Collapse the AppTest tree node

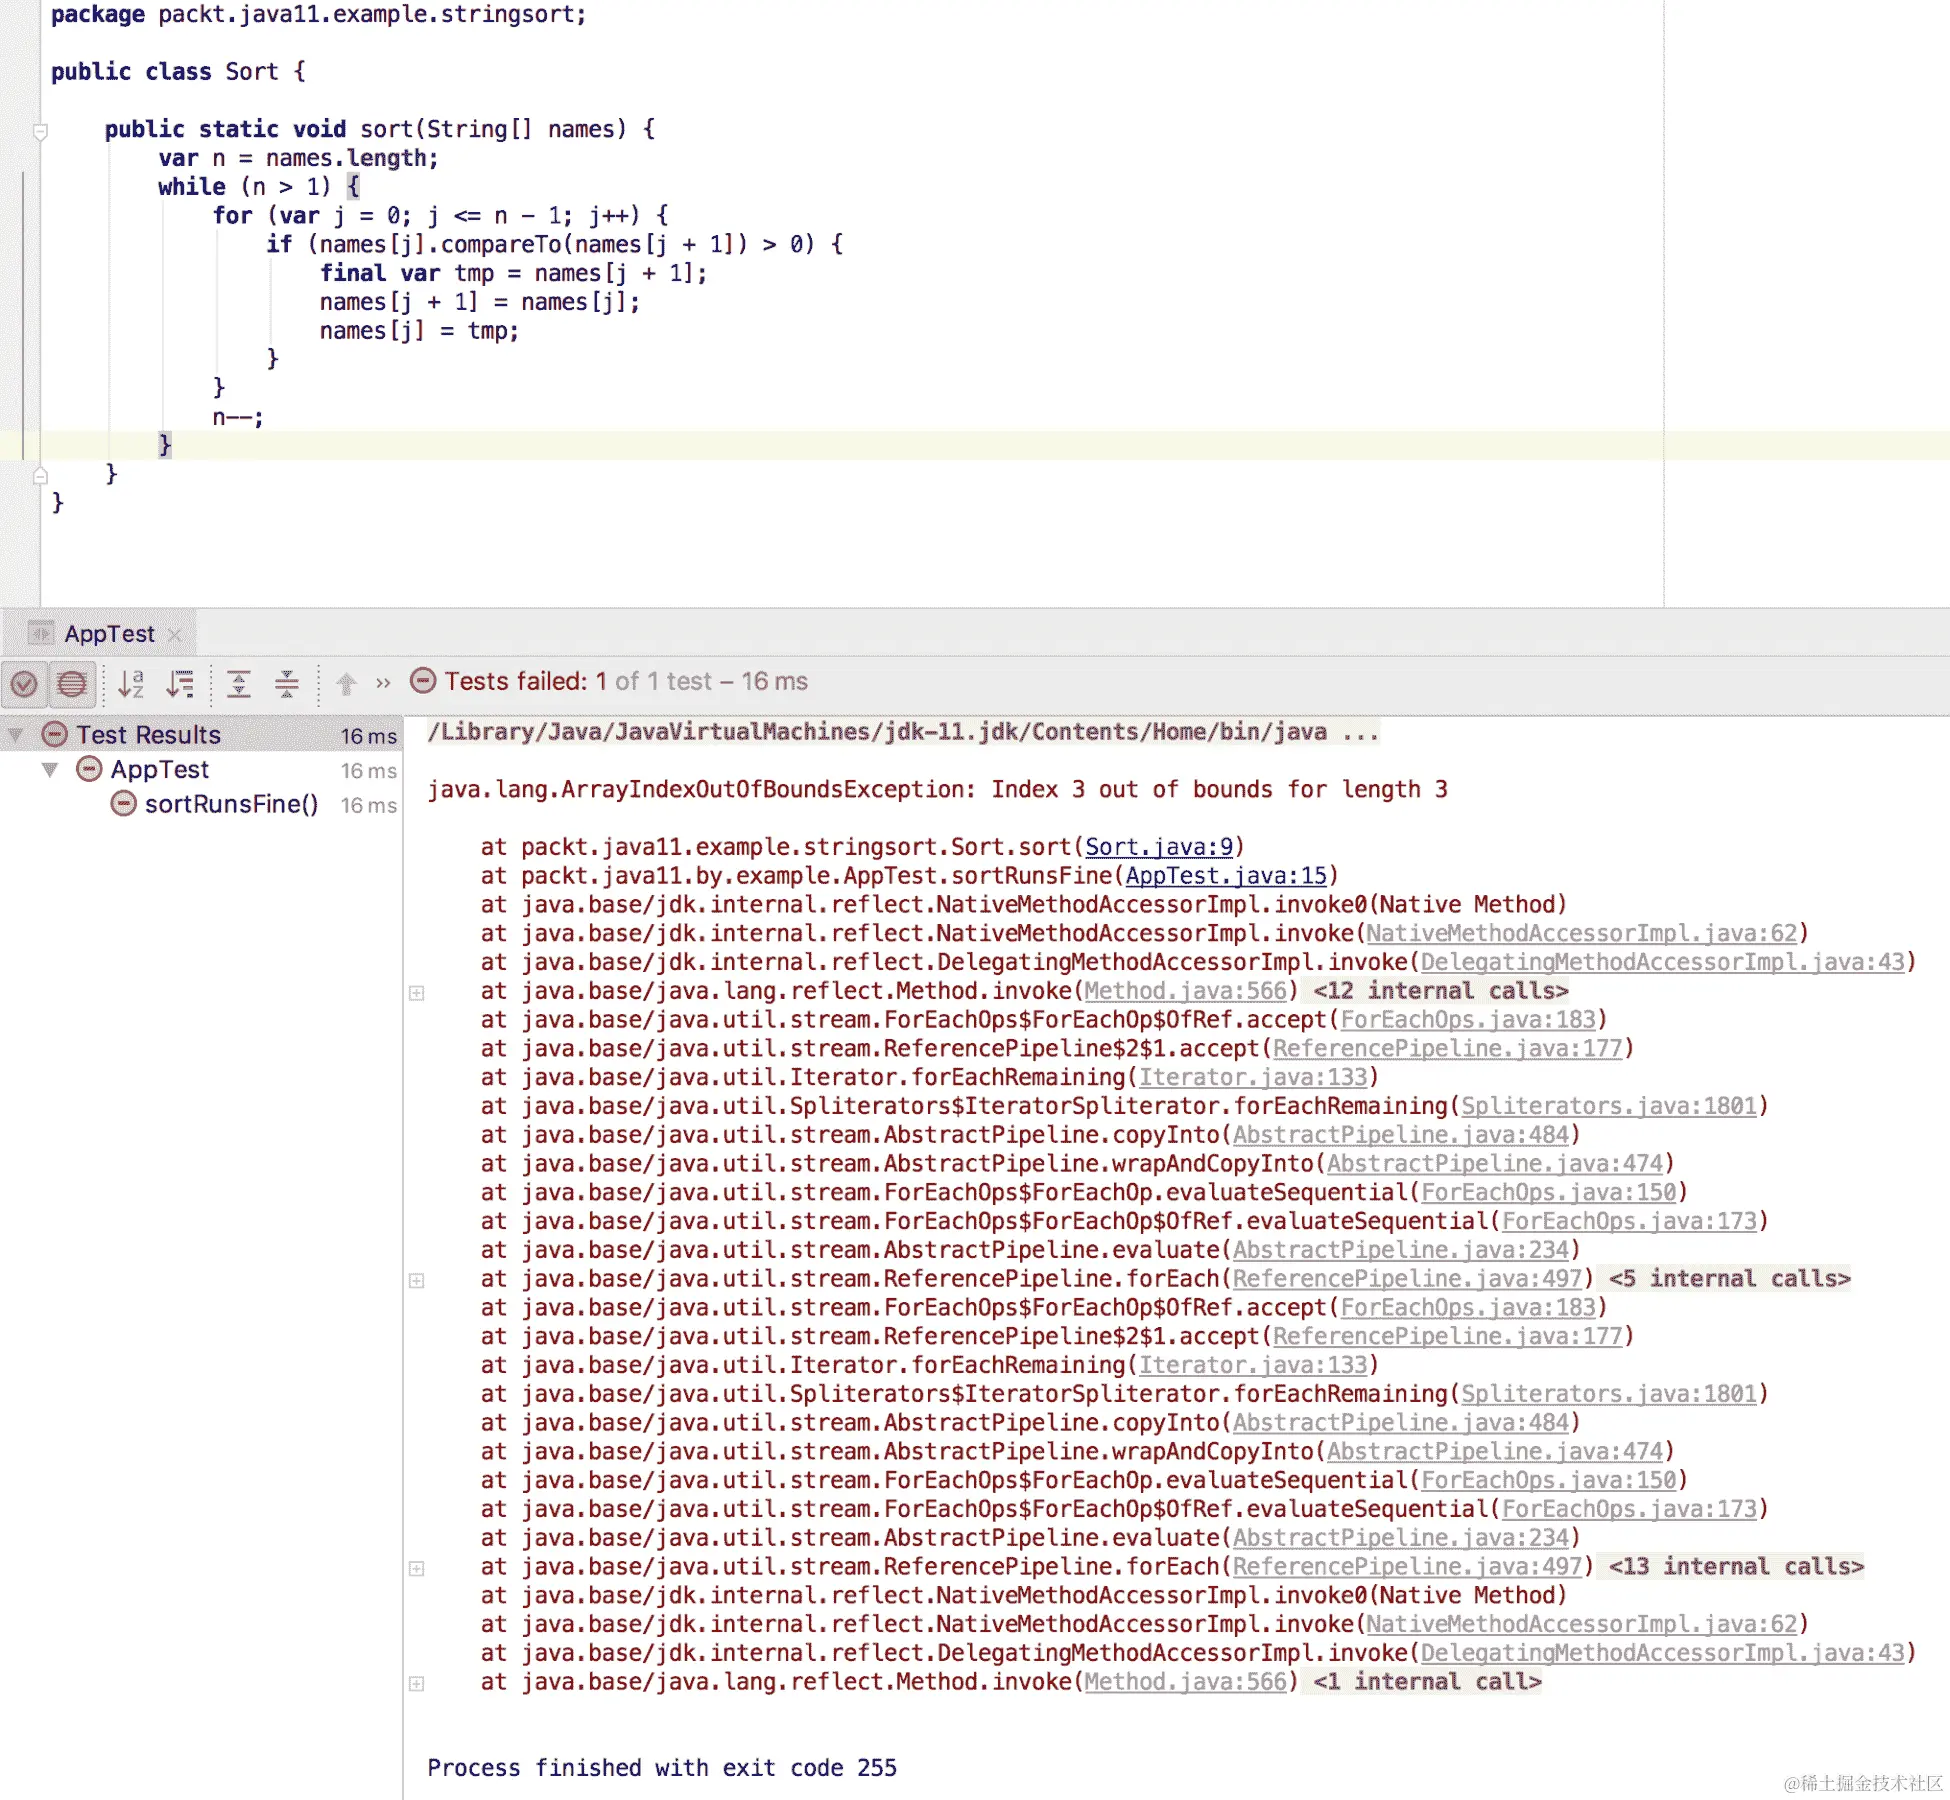pos(50,770)
